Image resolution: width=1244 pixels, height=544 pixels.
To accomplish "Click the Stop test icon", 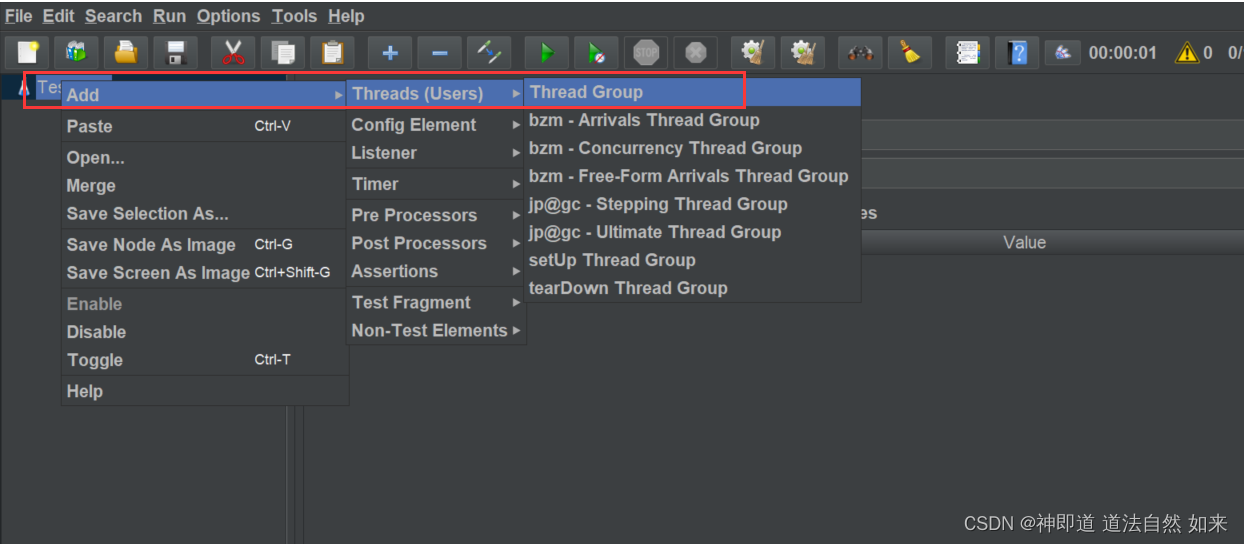I will [646, 53].
